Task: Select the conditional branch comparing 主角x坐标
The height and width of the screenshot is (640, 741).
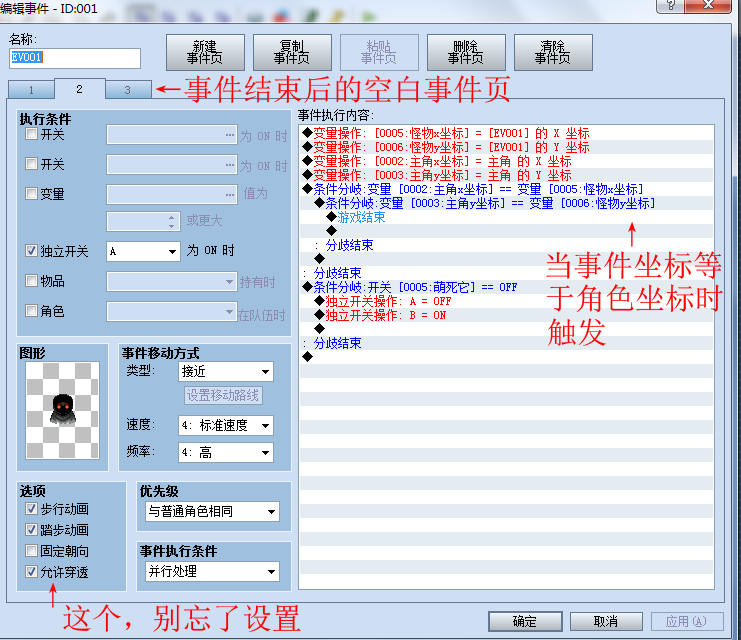Action: 506,190
